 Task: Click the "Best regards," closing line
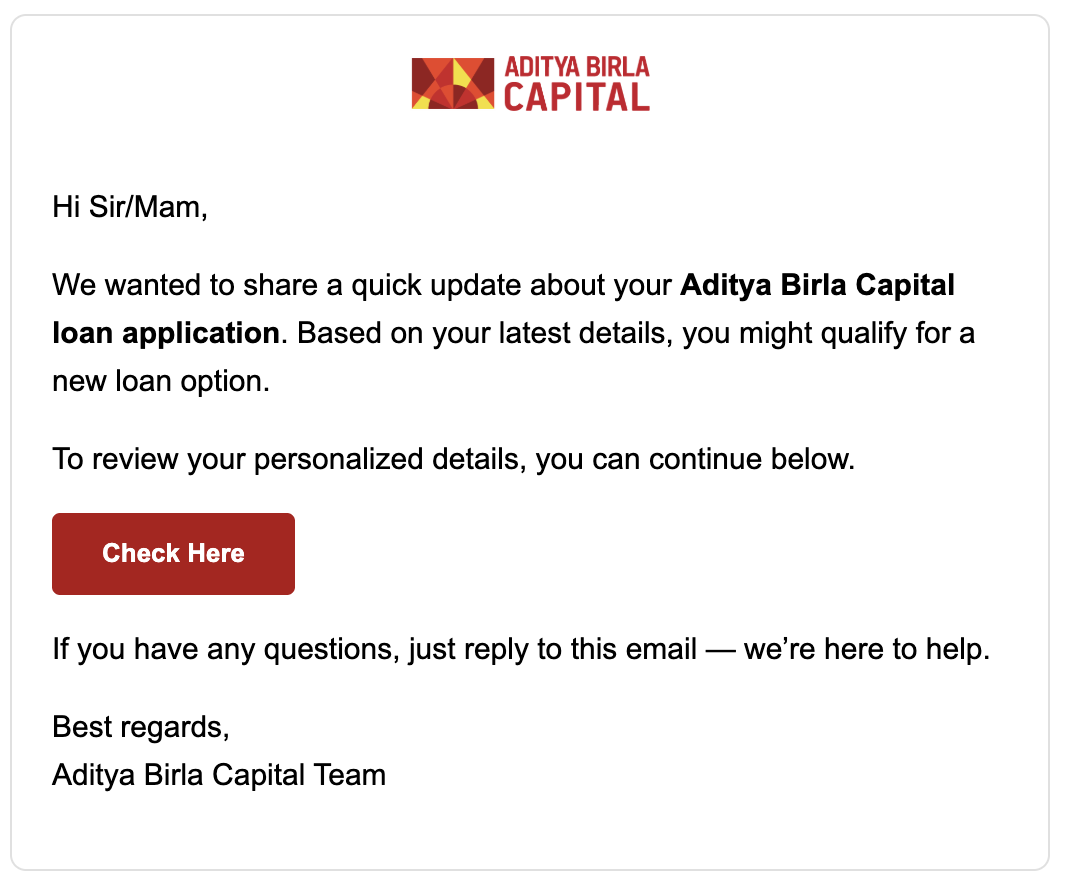(141, 727)
